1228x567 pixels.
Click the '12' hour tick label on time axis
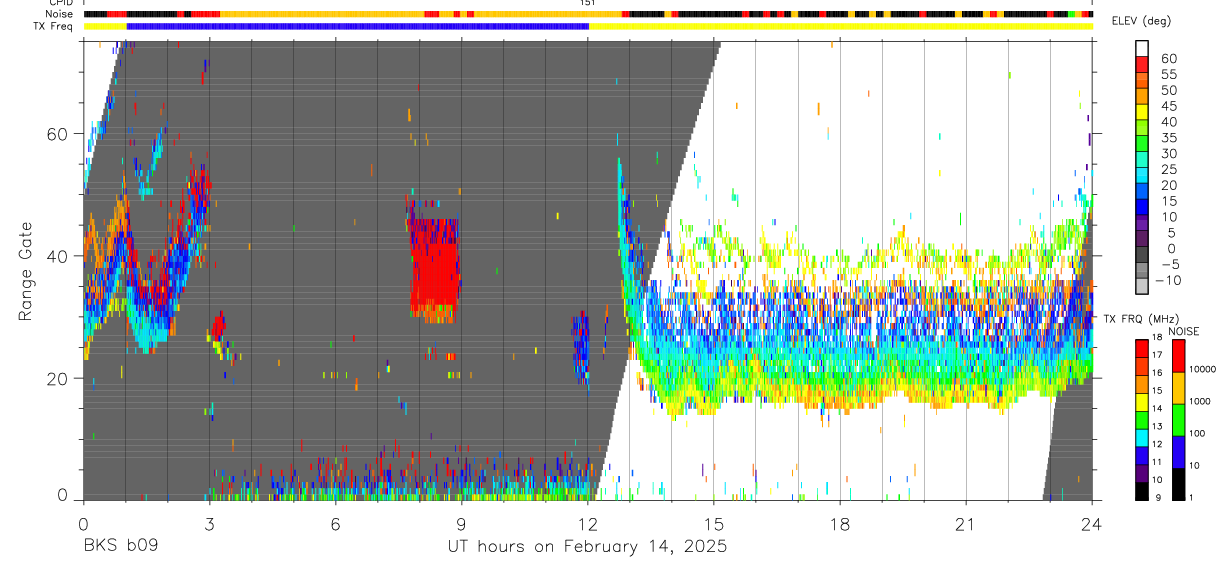tap(588, 523)
